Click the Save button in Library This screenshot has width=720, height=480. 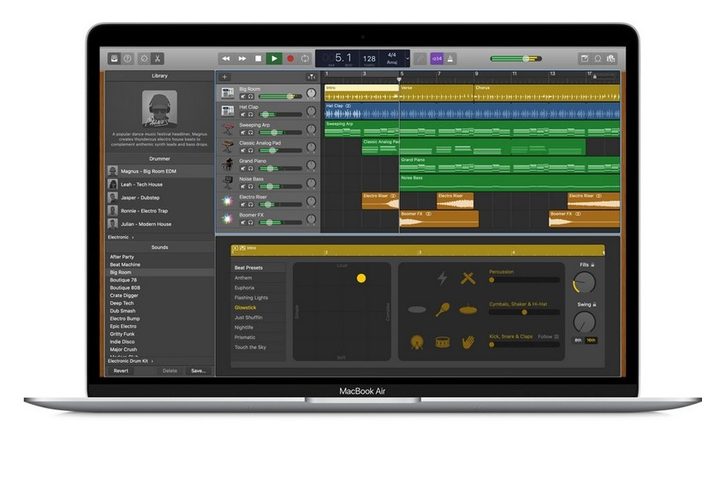(198, 371)
